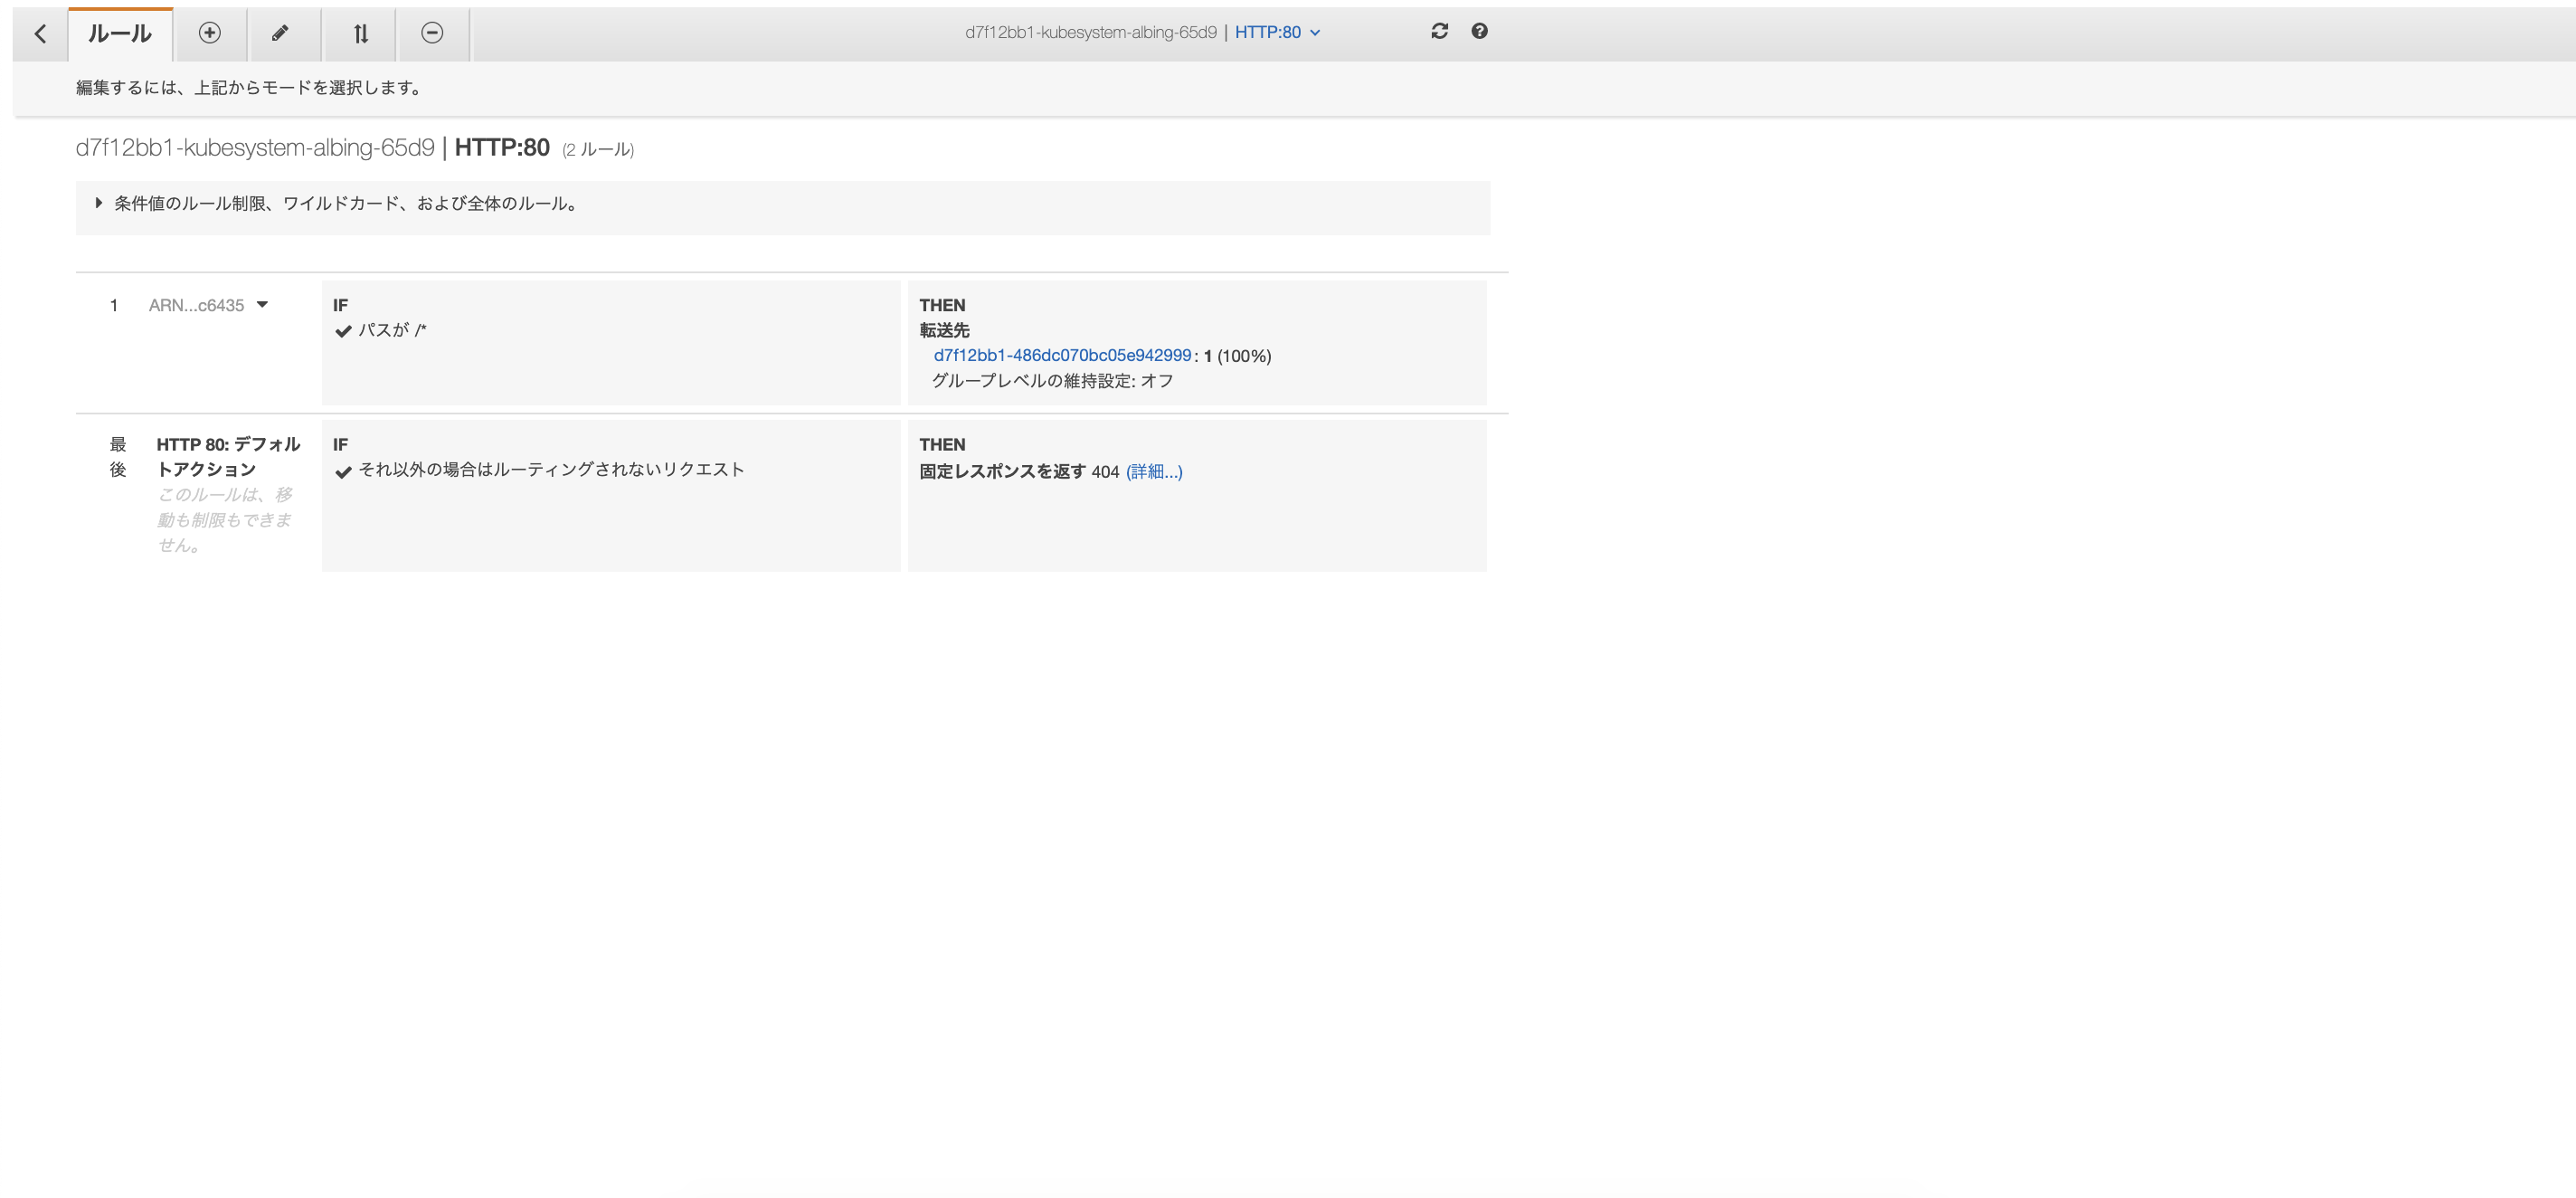Image resolution: width=2576 pixels, height=1198 pixels.
Task: Click the checkmark beside パスが /*
Action: (343, 331)
